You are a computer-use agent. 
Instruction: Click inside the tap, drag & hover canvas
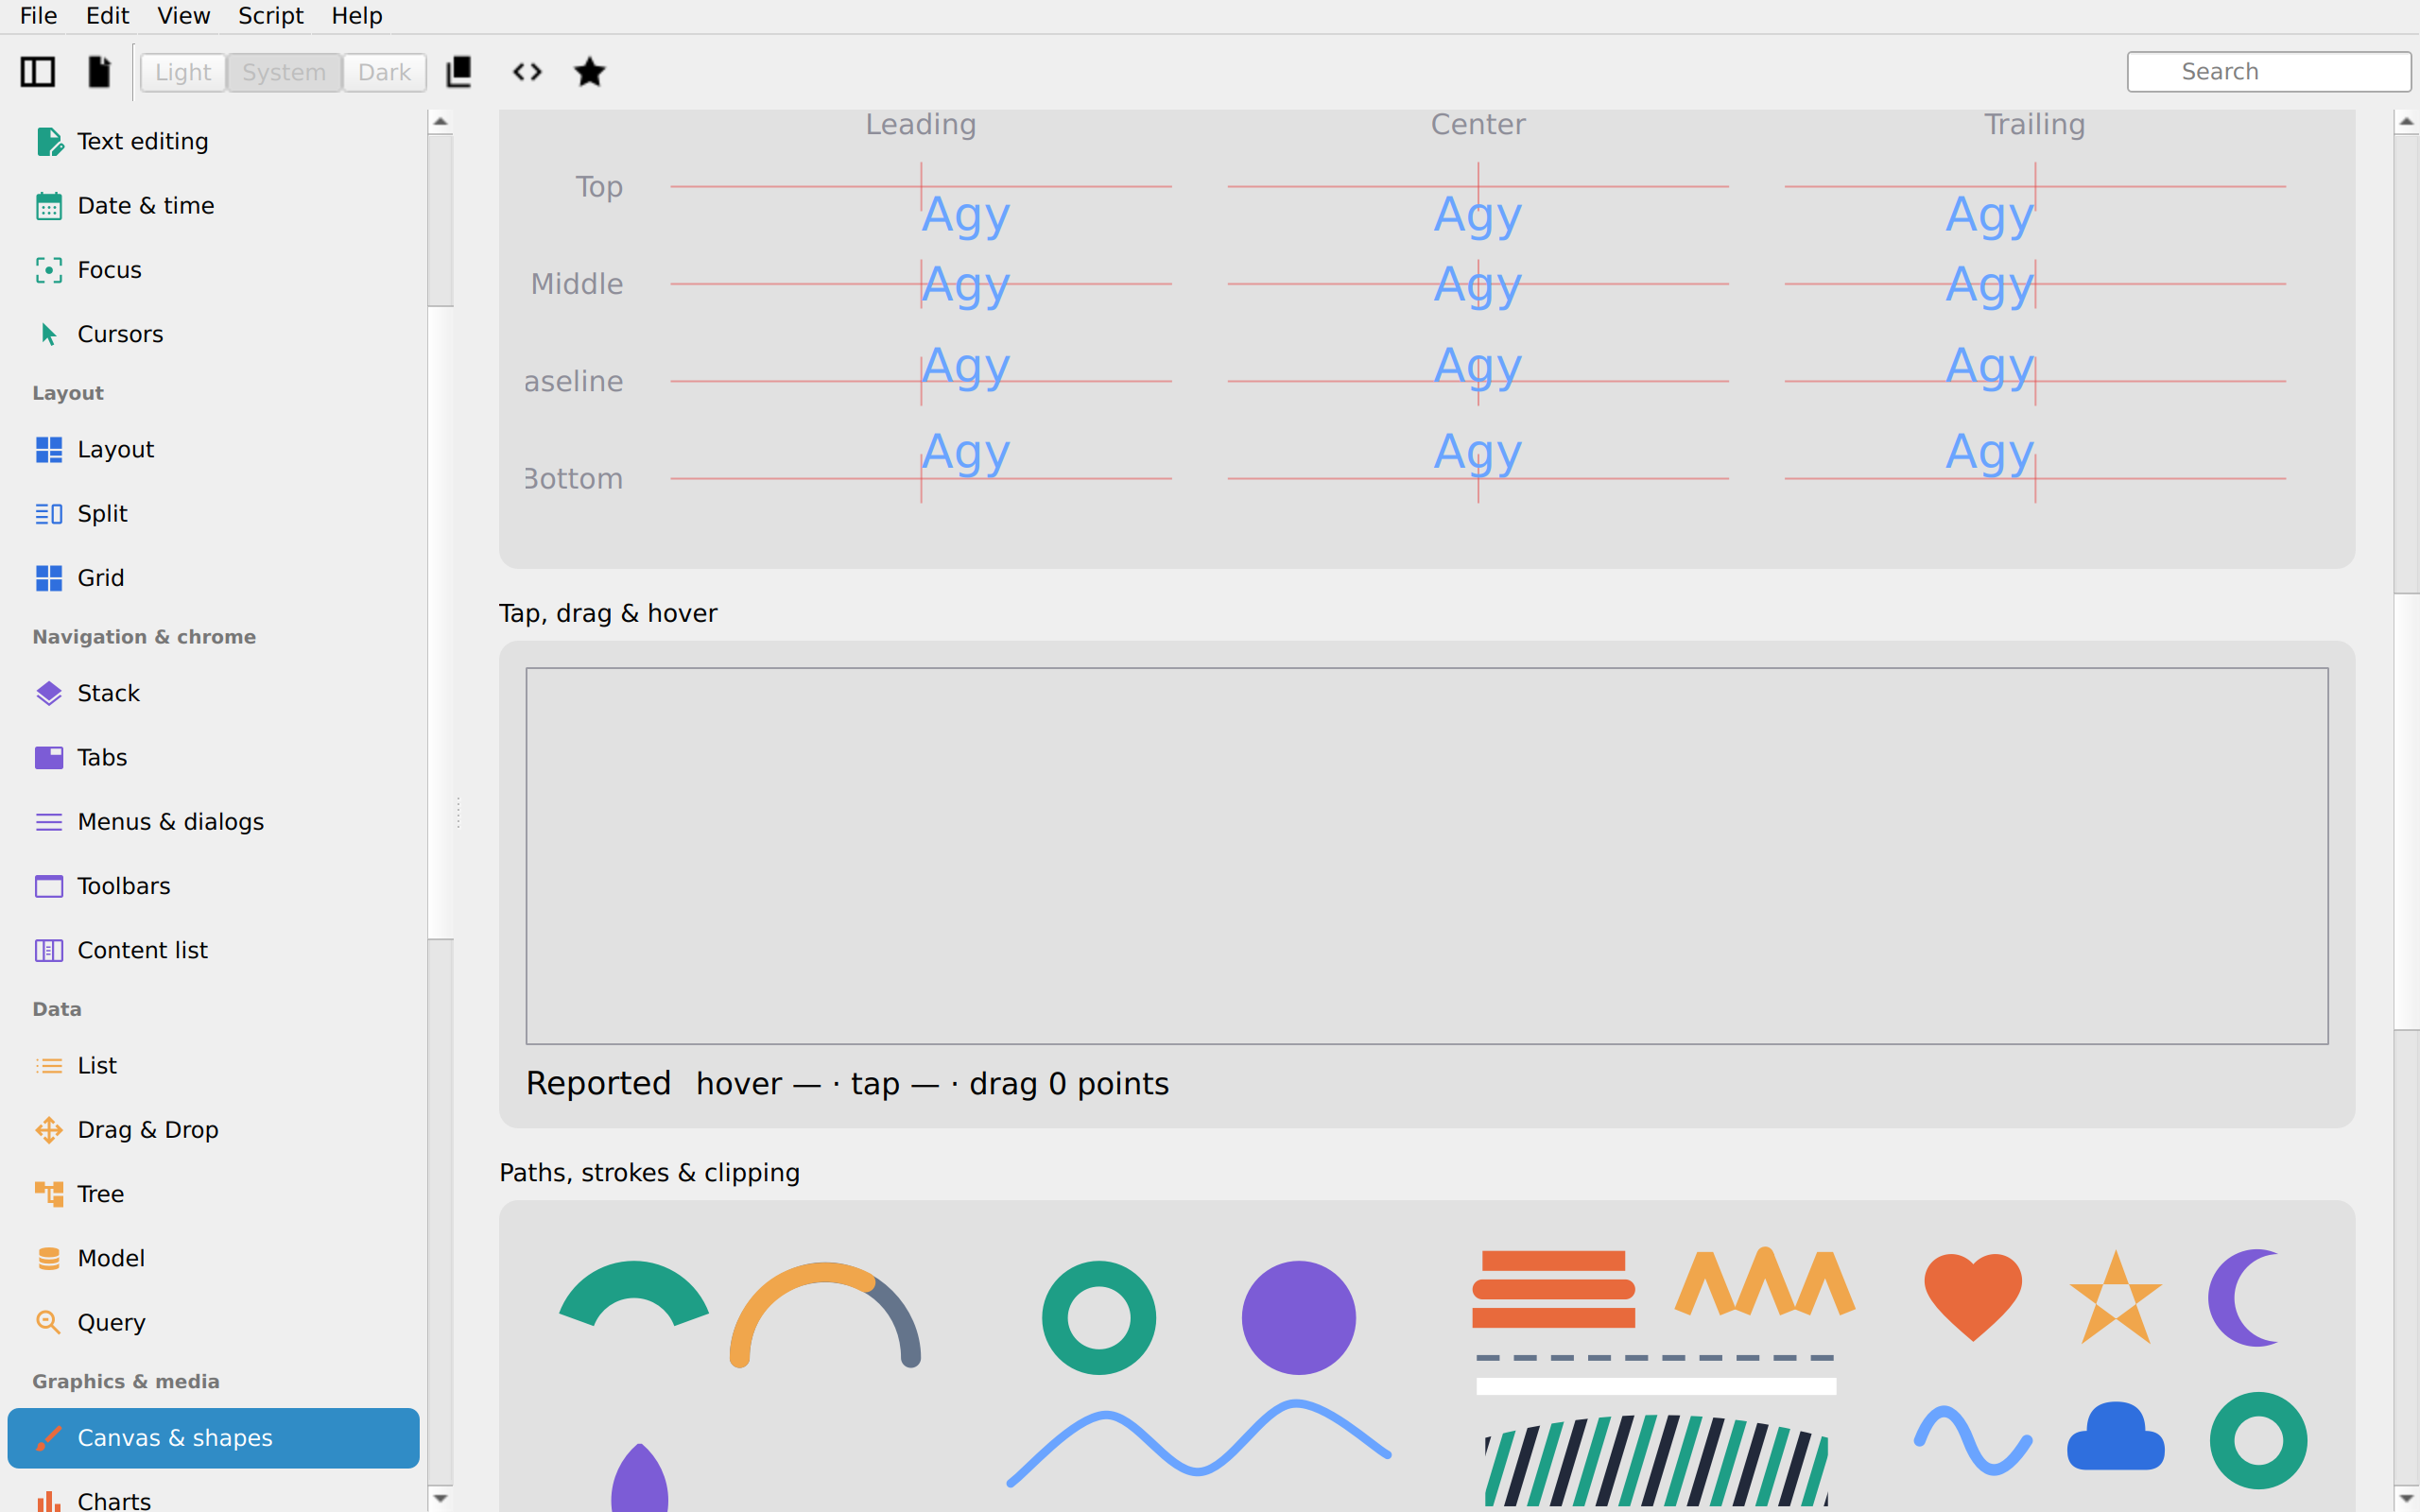point(1427,856)
